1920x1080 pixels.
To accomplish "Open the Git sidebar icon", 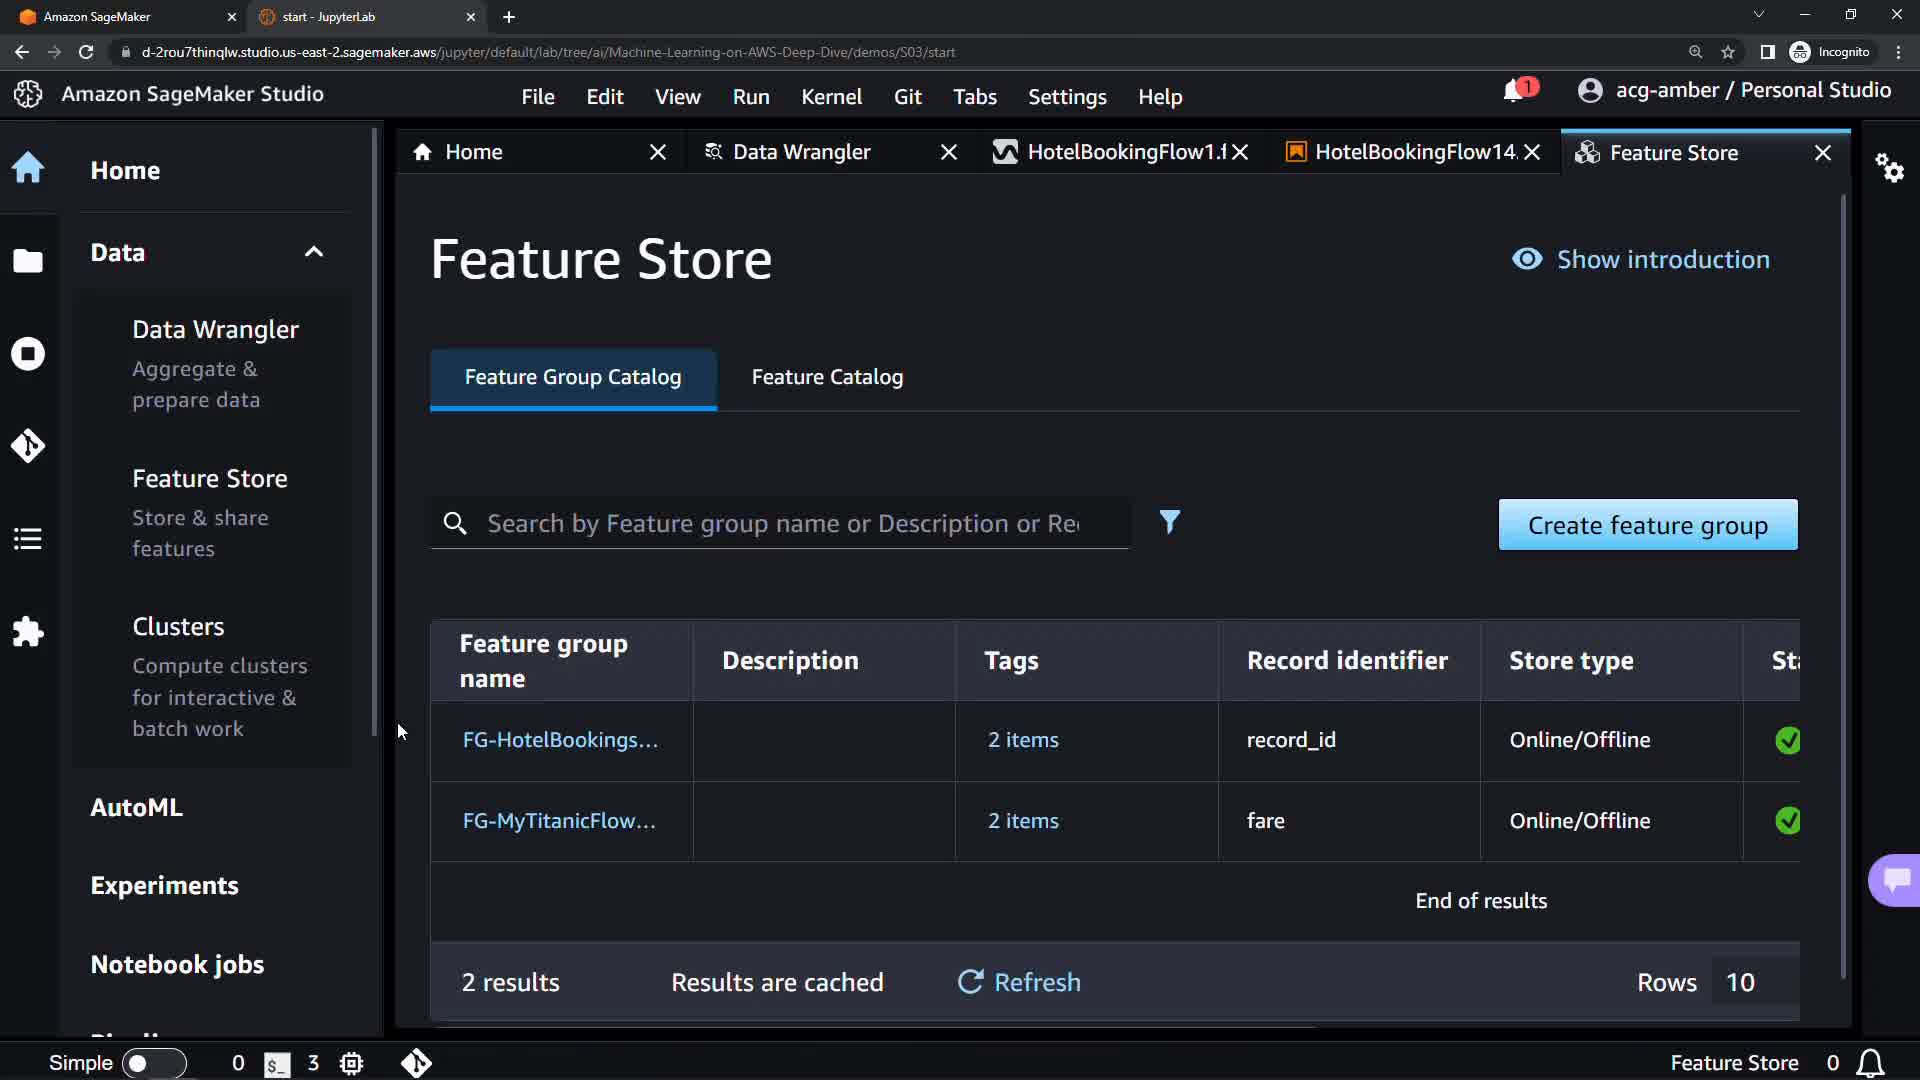I will click(28, 446).
